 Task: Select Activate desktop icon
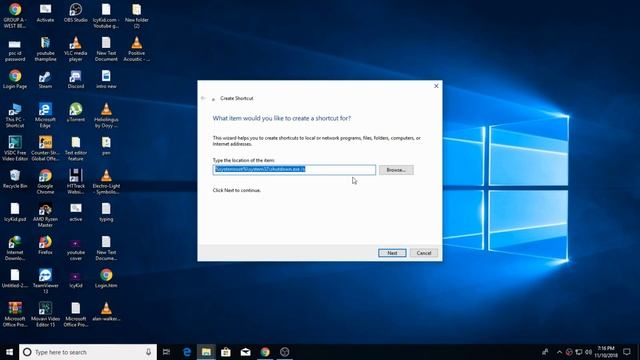pos(45,13)
